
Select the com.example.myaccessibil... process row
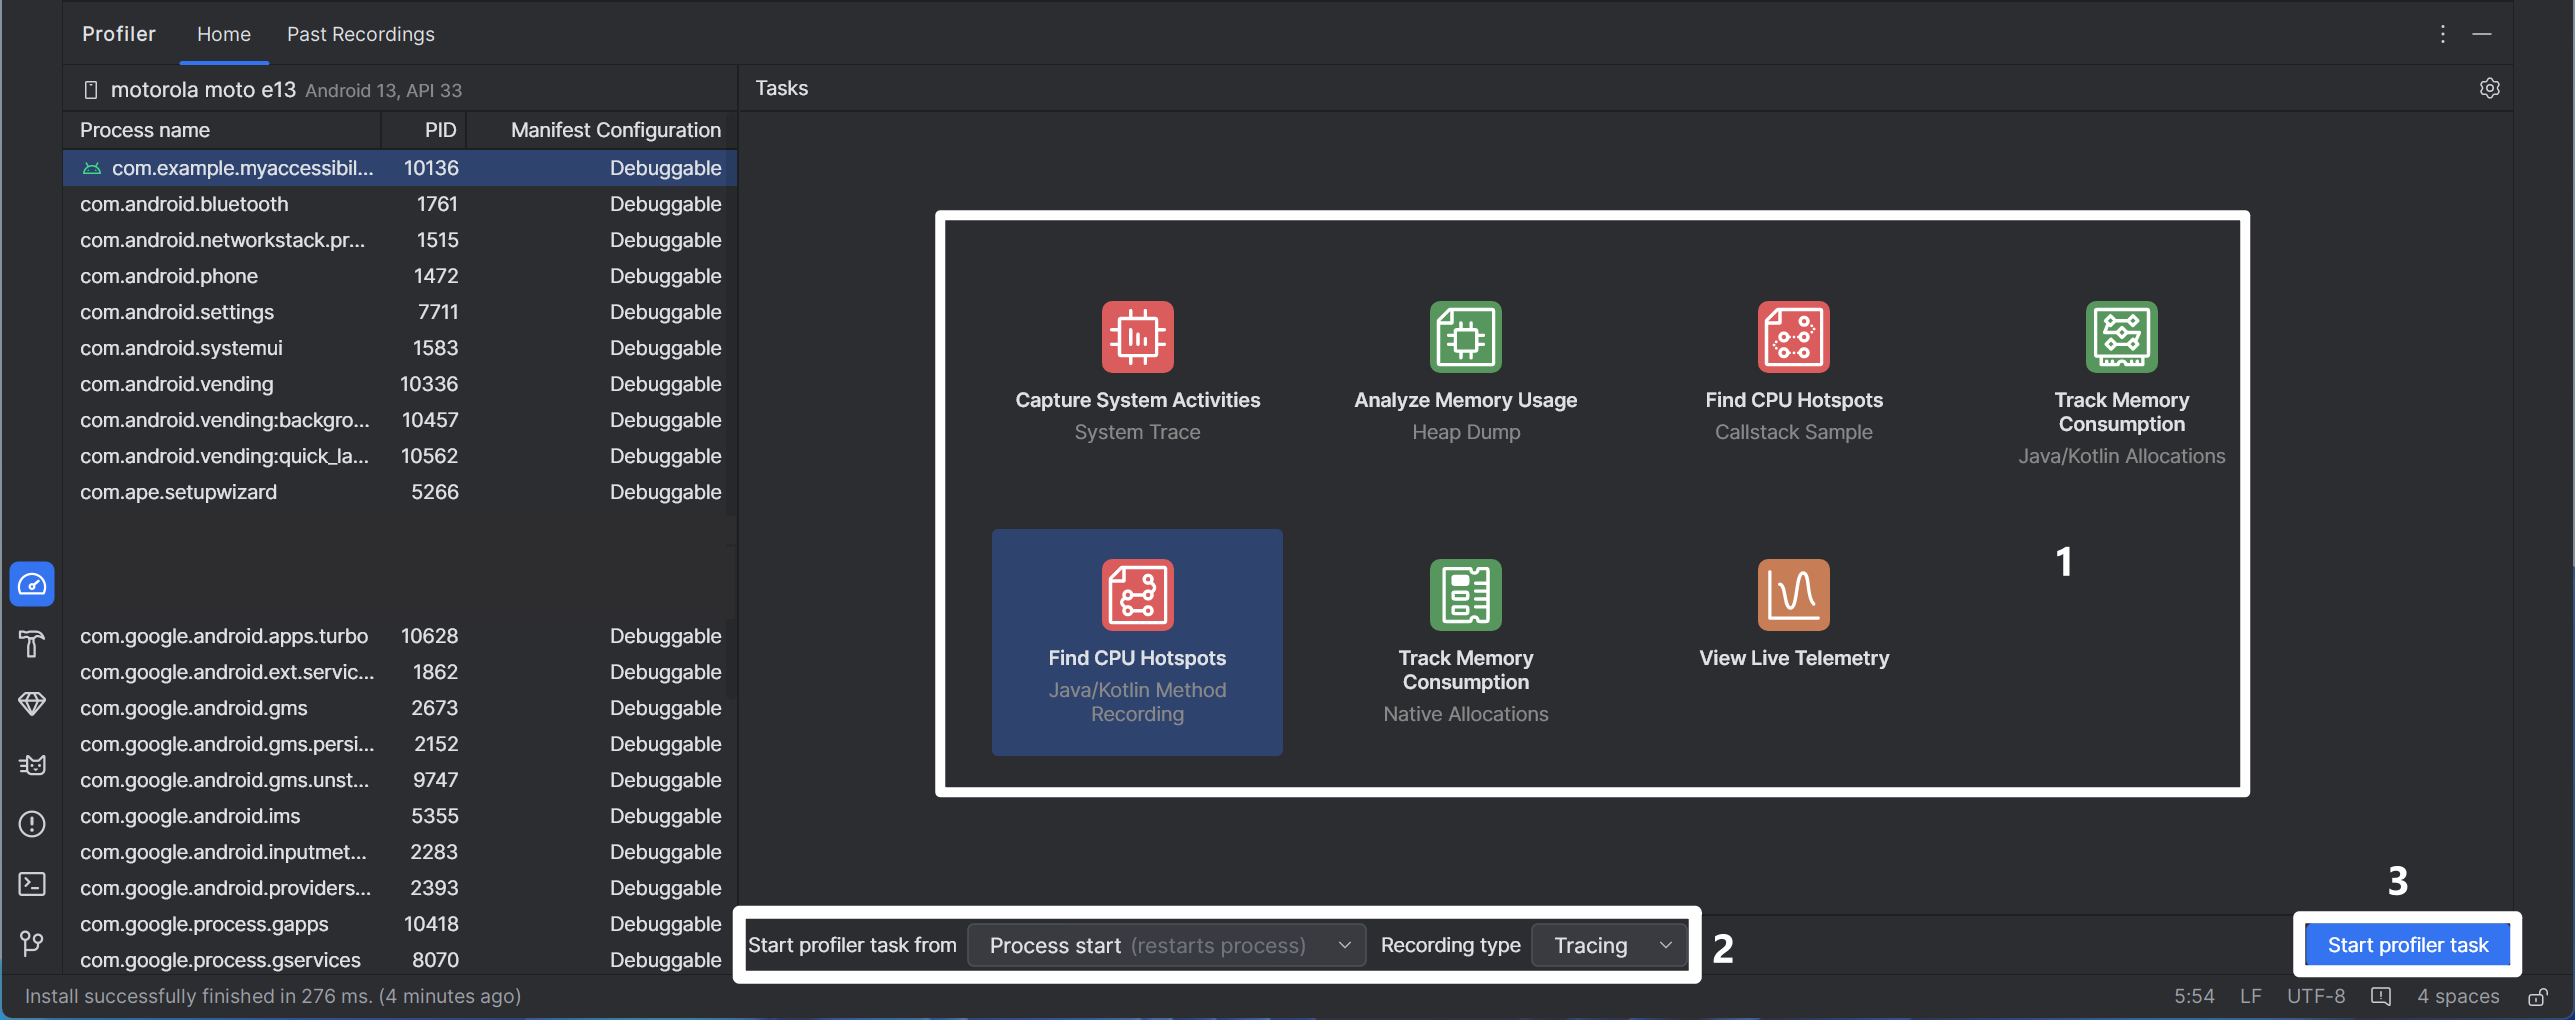click(x=400, y=168)
